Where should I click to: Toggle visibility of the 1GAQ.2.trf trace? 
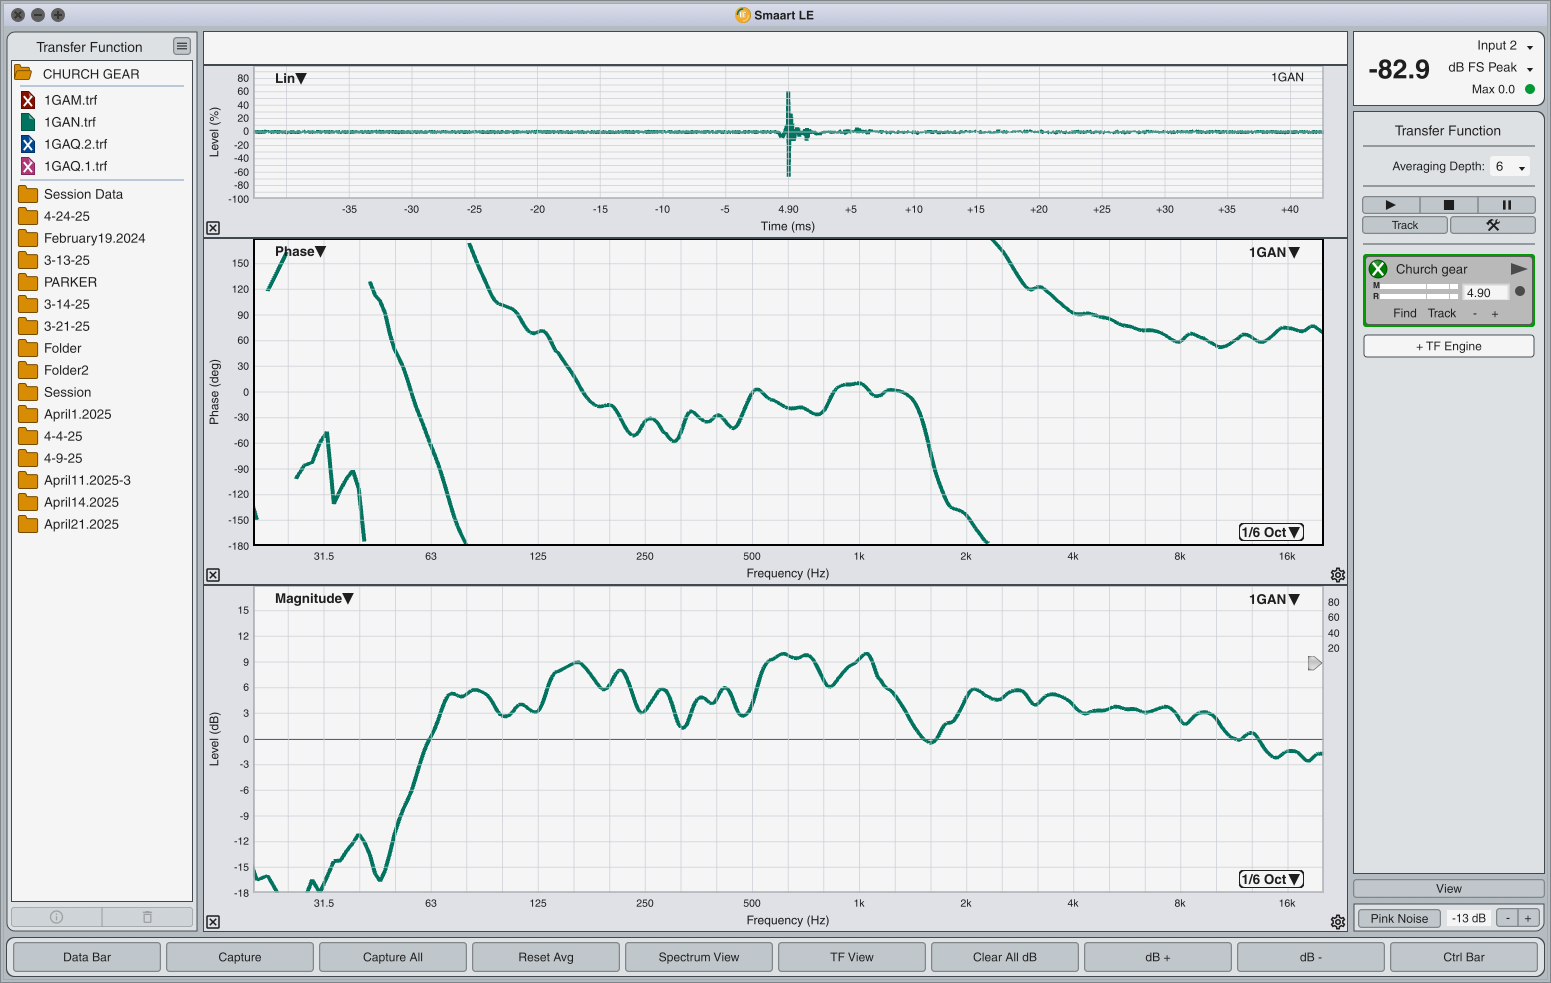click(x=28, y=144)
